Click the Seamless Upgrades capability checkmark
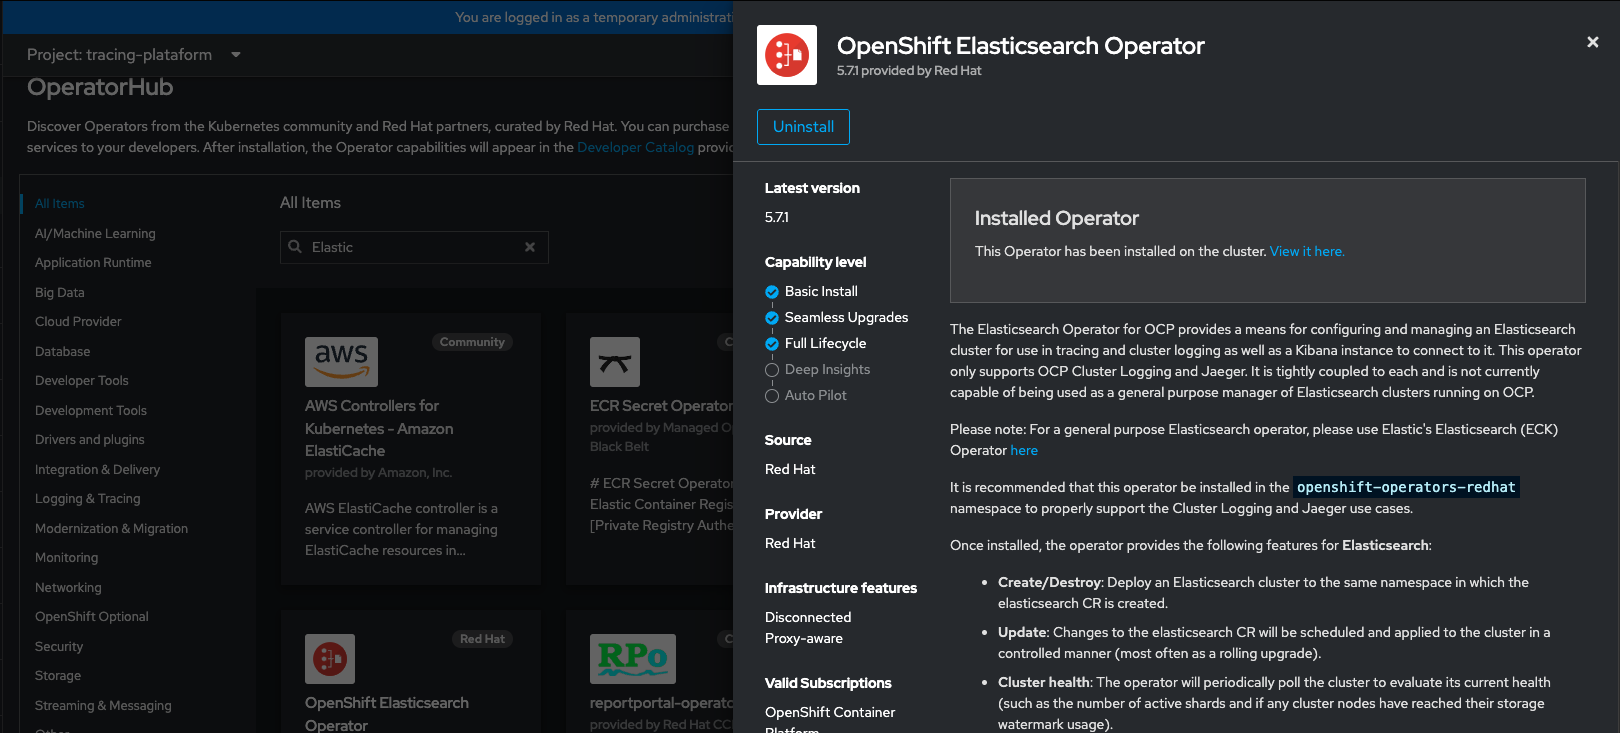This screenshot has width=1620, height=733. coord(772,318)
